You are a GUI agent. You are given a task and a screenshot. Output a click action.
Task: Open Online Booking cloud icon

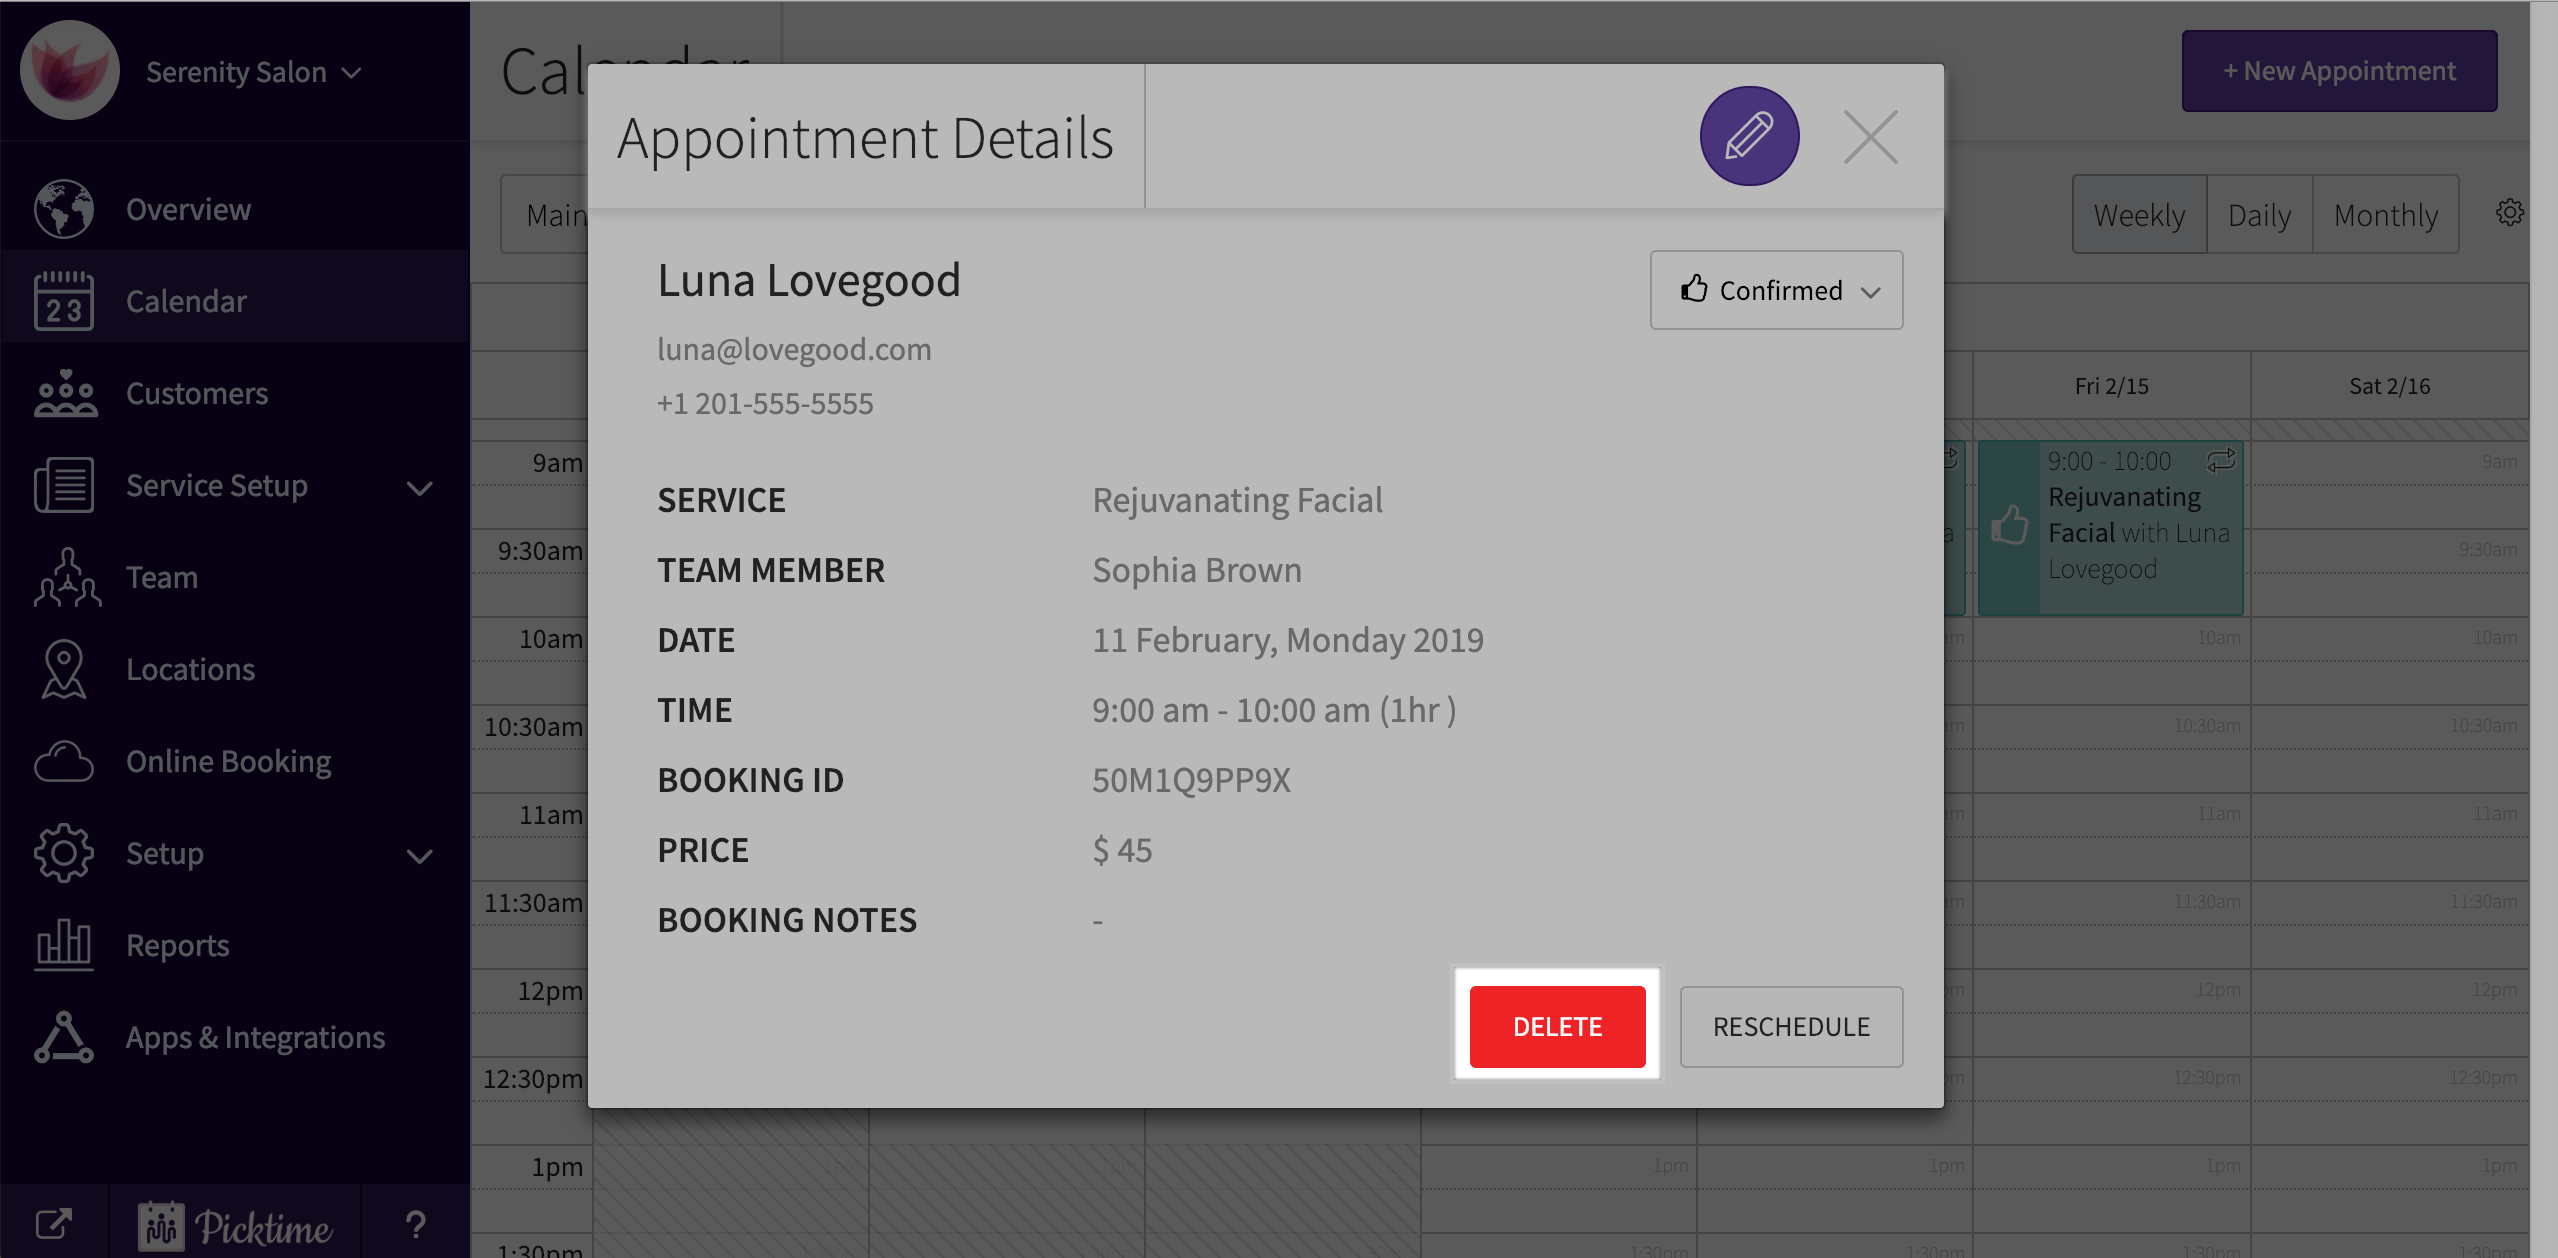point(64,761)
